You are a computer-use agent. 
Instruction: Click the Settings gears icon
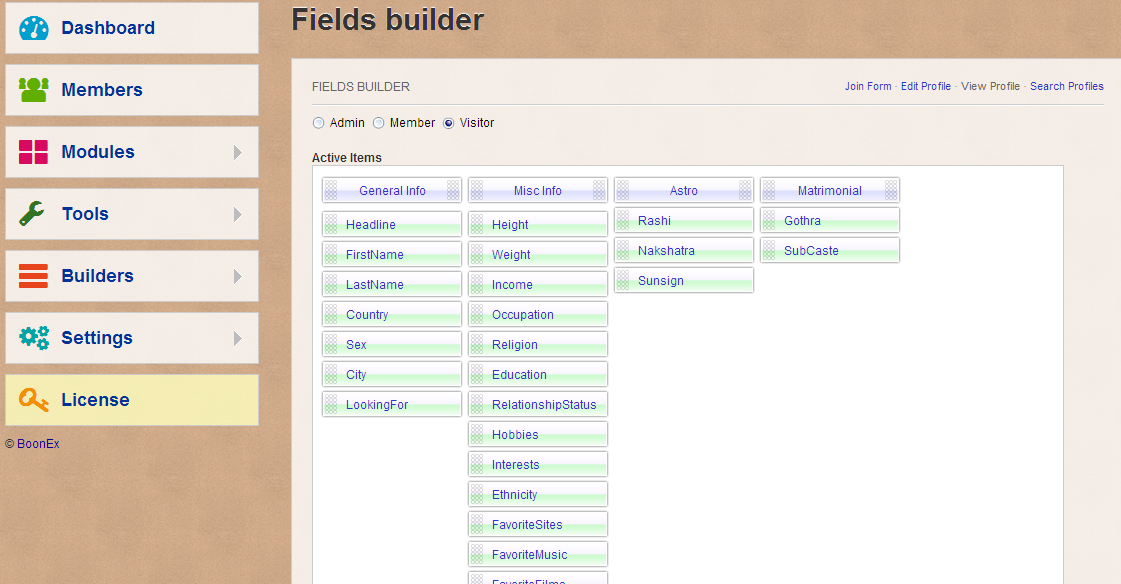click(34, 337)
